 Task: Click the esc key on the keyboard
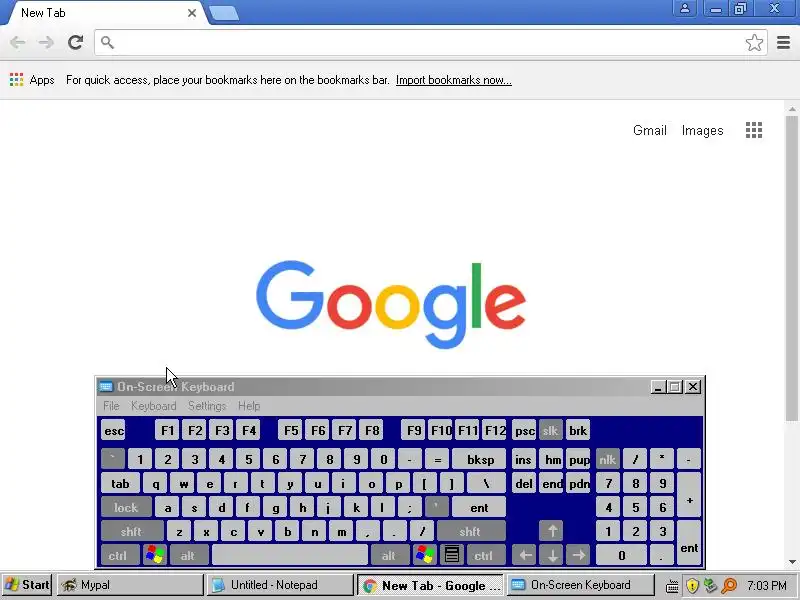[113, 431]
